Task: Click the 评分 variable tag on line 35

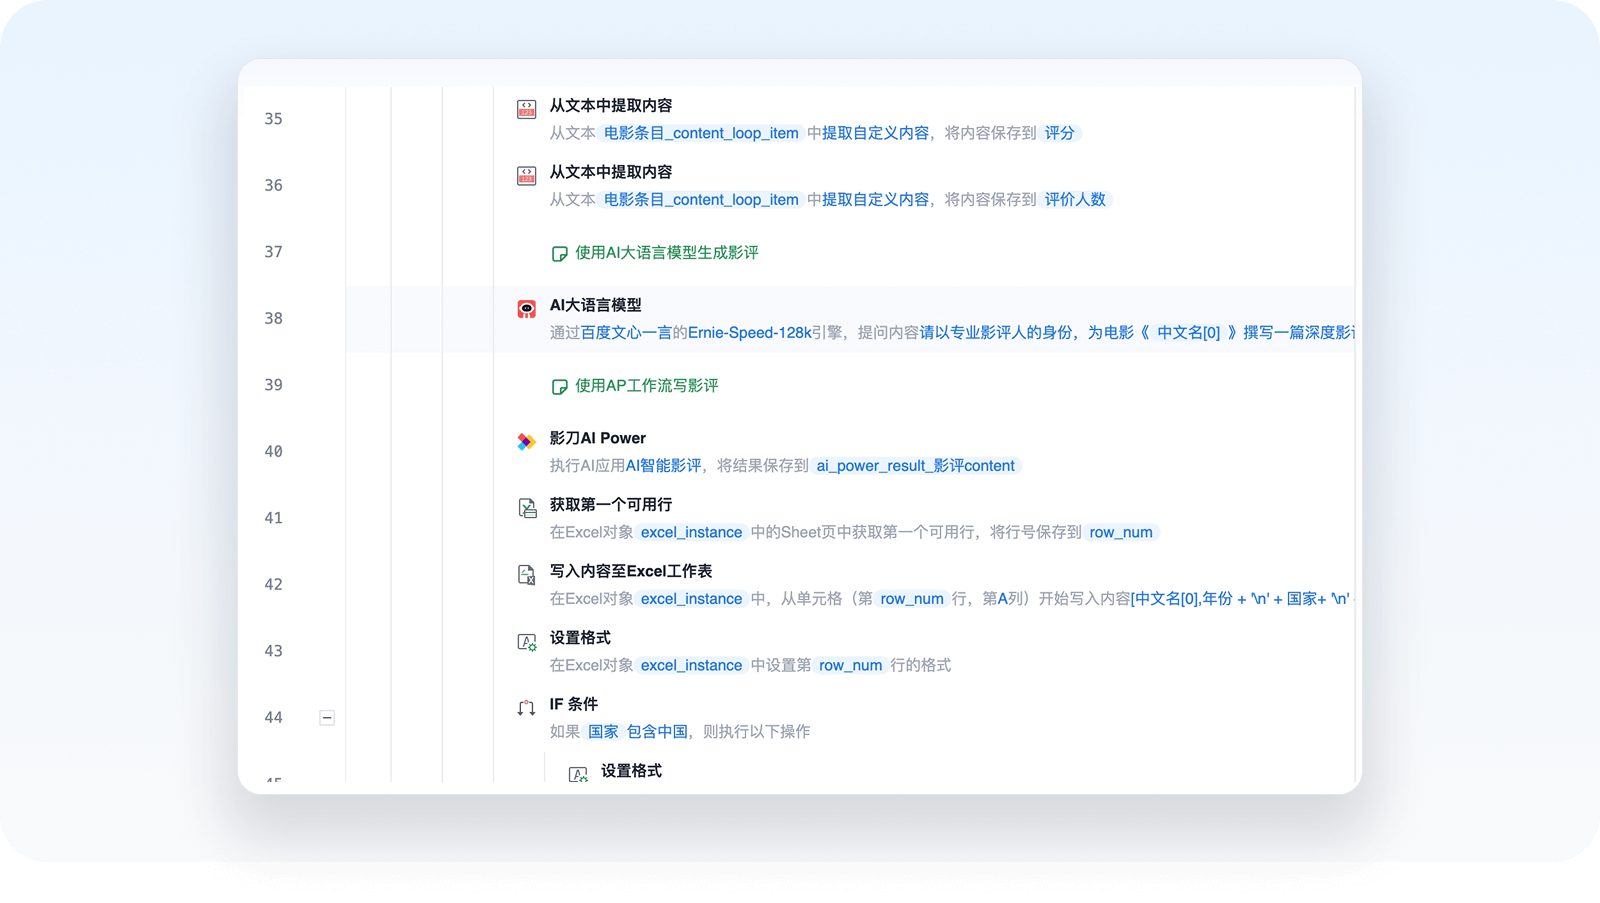Action: [x=1059, y=133]
